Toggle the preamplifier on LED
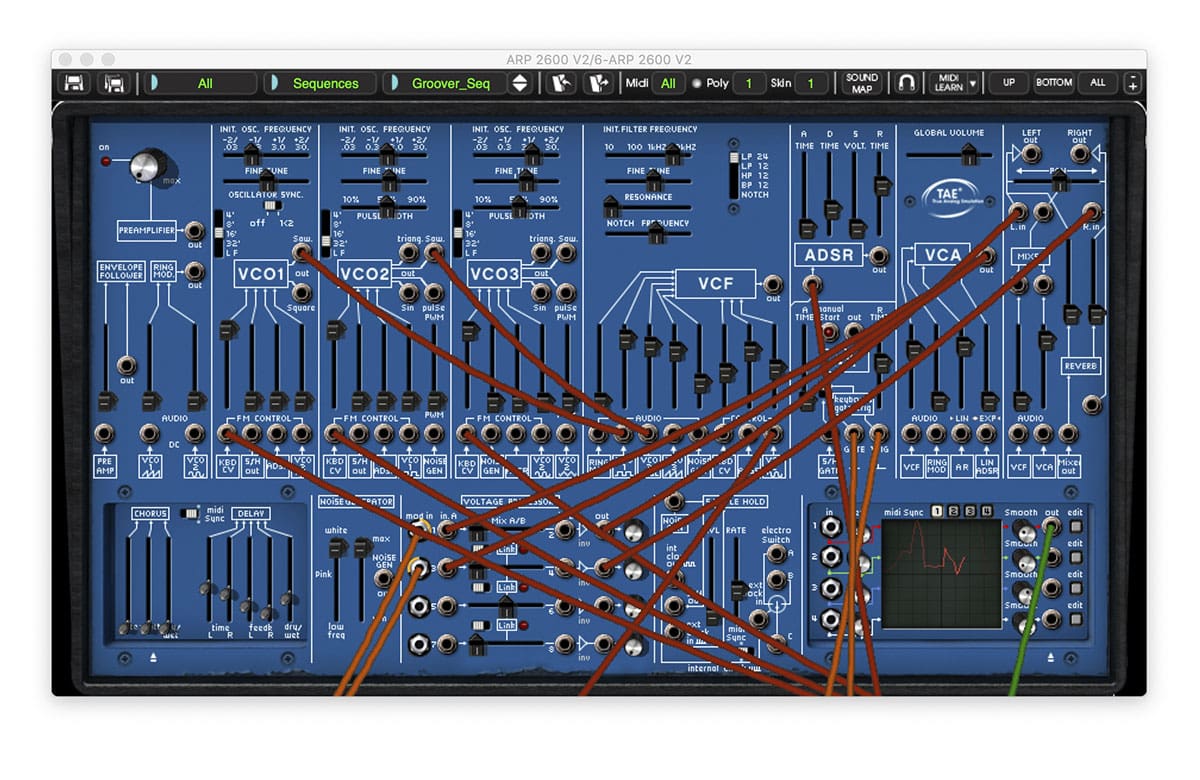This screenshot has width=1200, height=780. 106,161
